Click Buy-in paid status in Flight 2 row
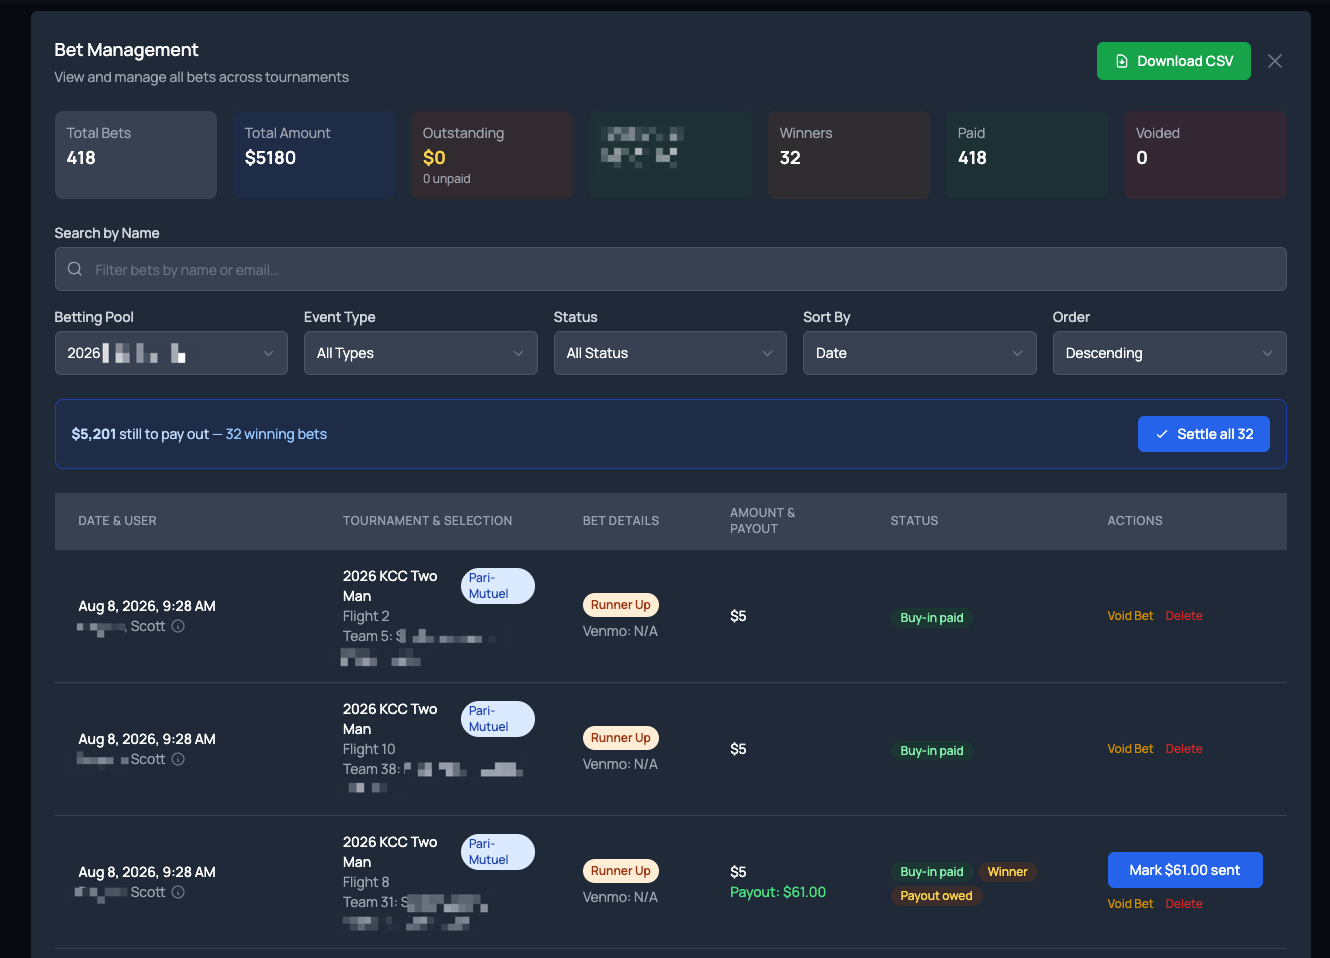This screenshot has height=958, width=1330. click(x=932, y=618)
